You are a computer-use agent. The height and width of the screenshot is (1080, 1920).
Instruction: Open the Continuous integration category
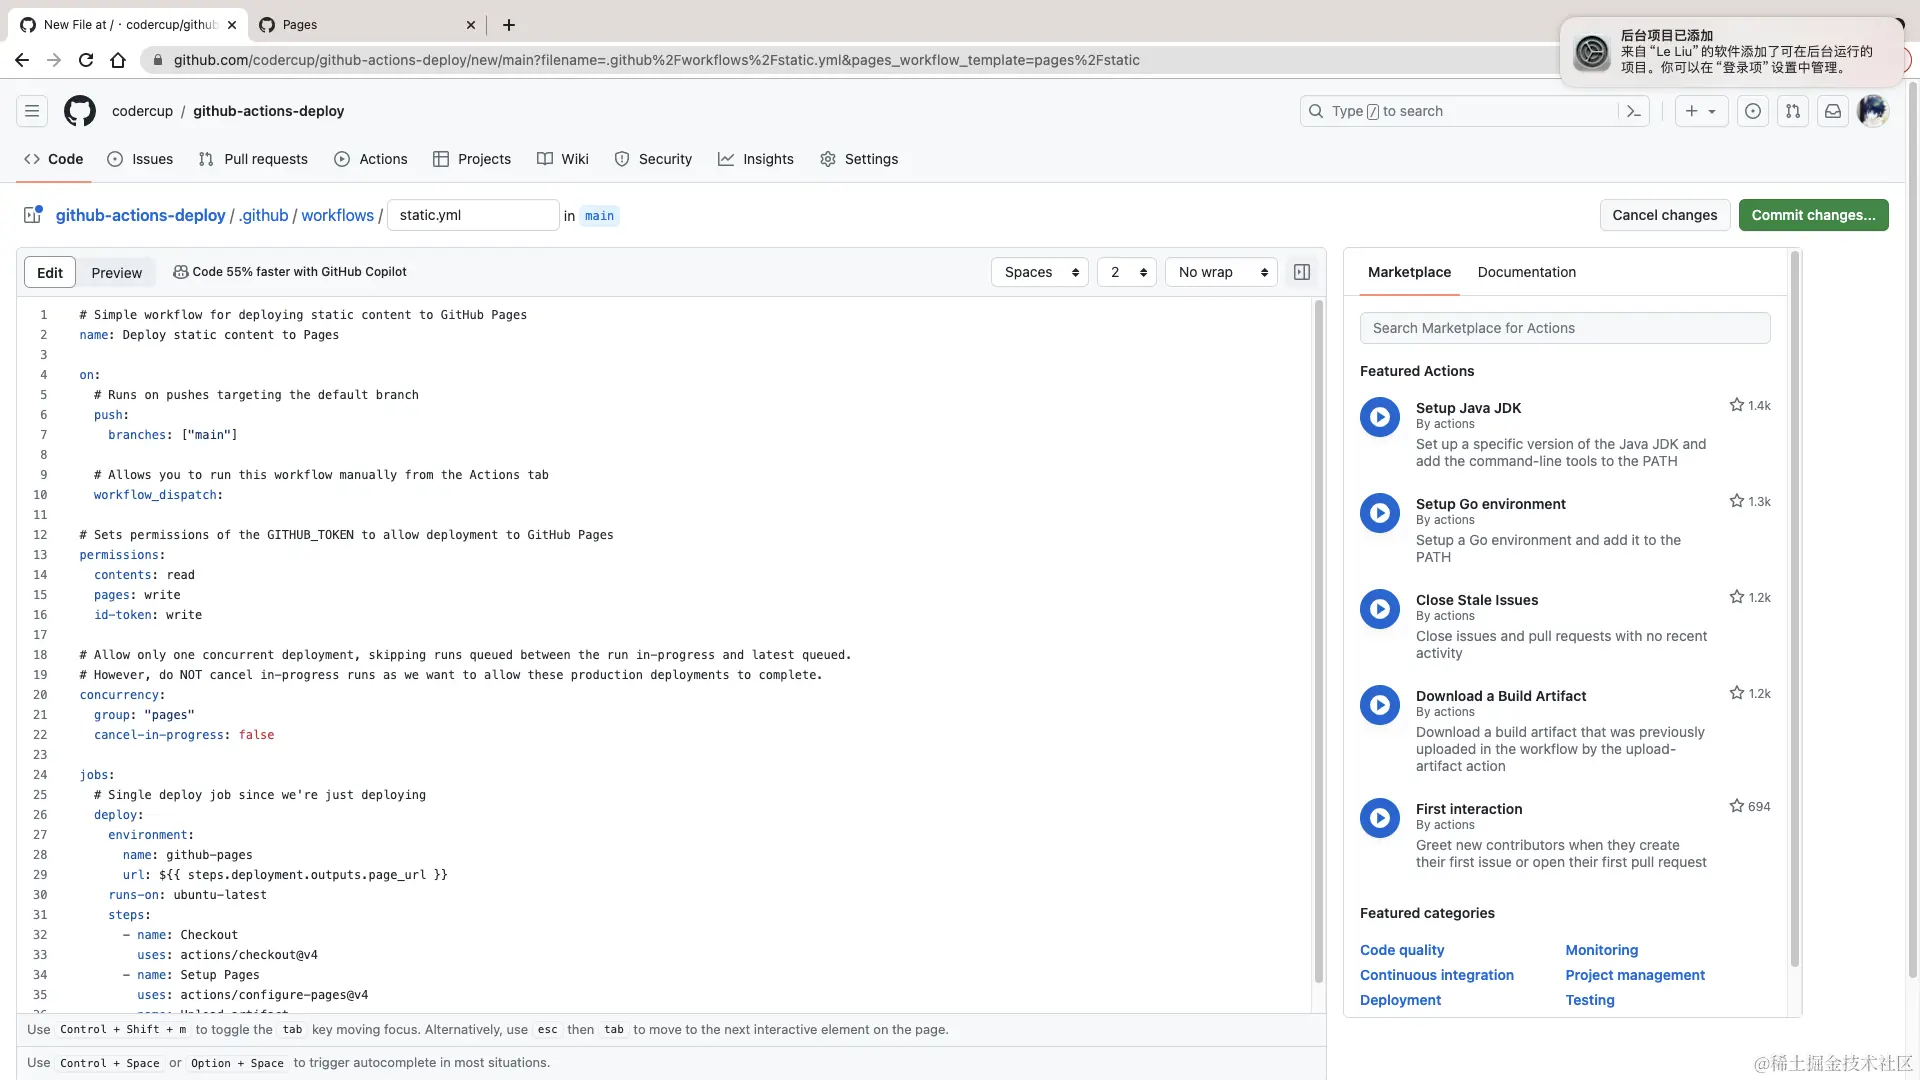1436,975
